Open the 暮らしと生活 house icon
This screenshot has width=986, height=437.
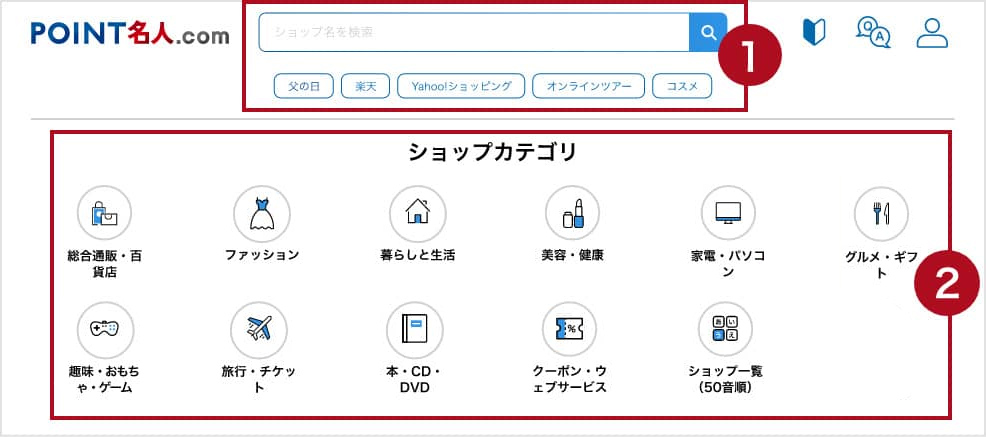pos(417,213)
